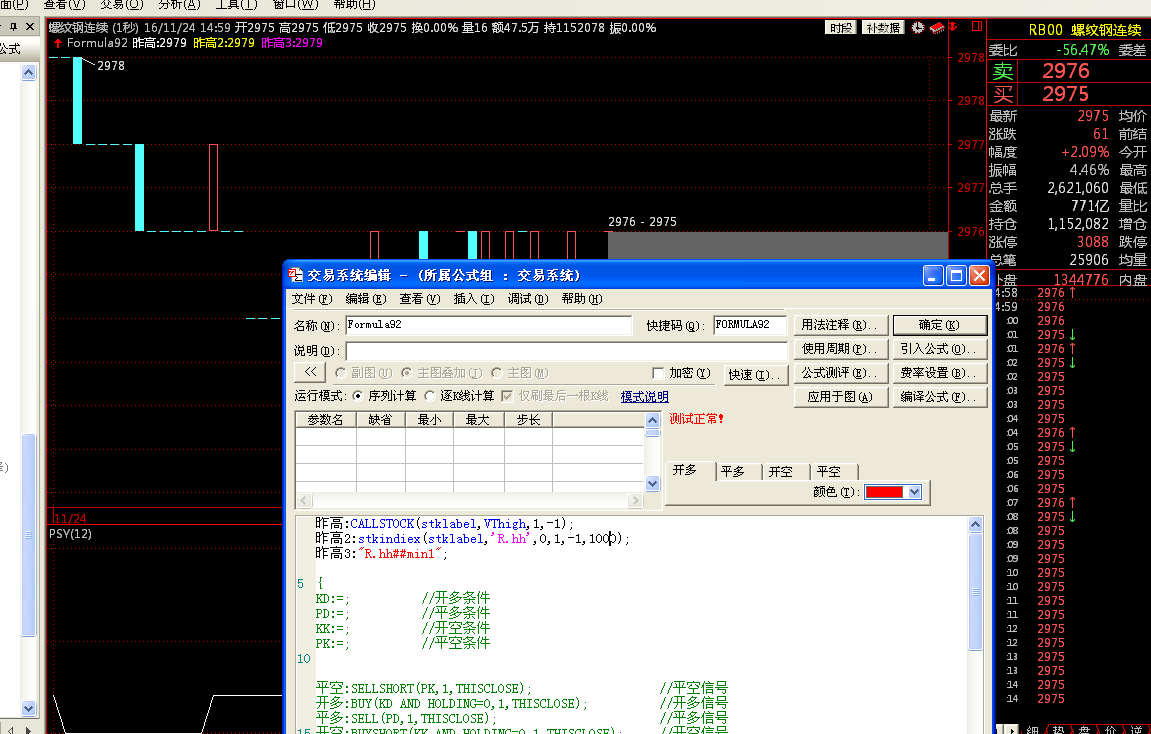Open the 分析 menu in main window
The width and height of the screenshot is (1151, 734).
179,4
